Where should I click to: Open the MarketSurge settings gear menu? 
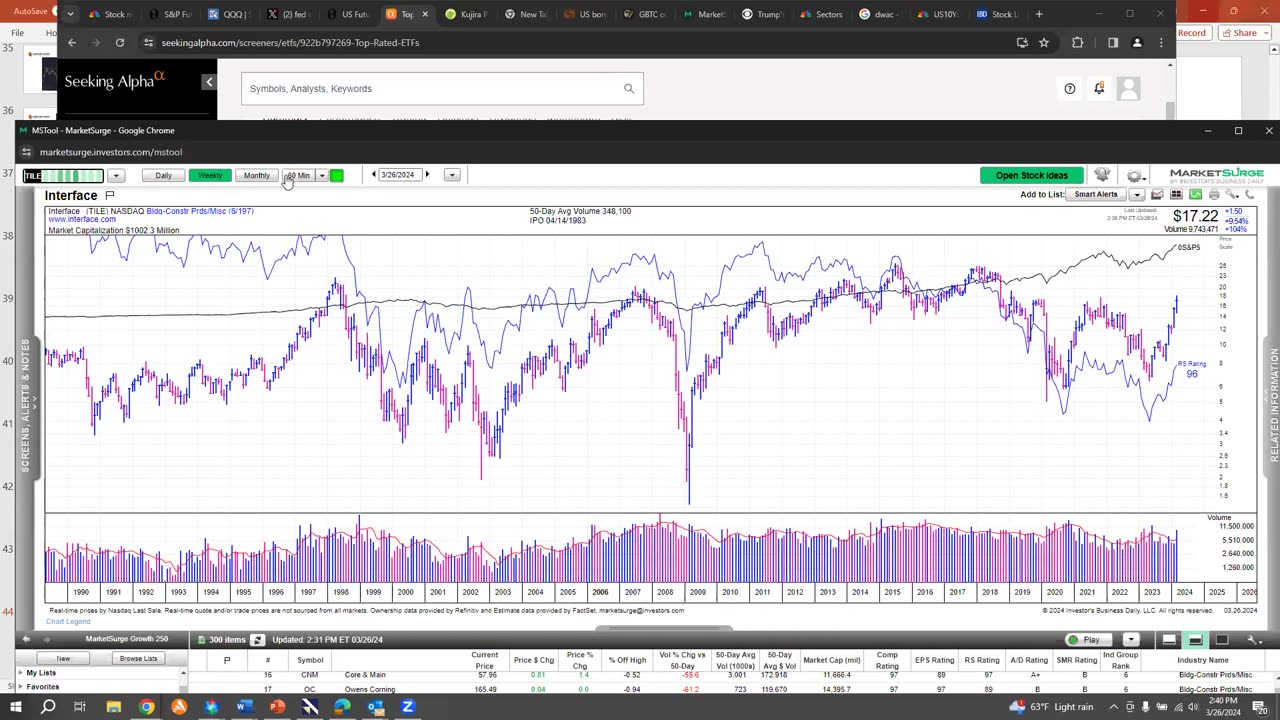(1134, 175)
